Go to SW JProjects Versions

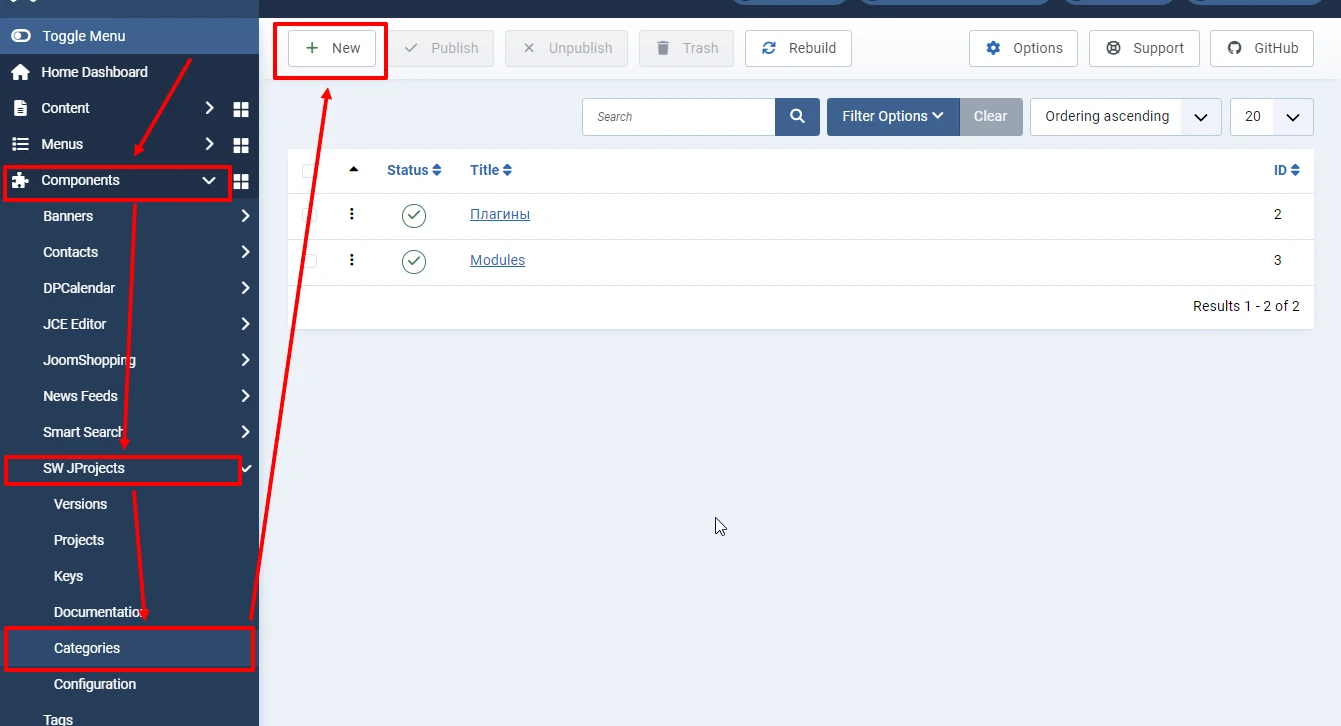80,504
